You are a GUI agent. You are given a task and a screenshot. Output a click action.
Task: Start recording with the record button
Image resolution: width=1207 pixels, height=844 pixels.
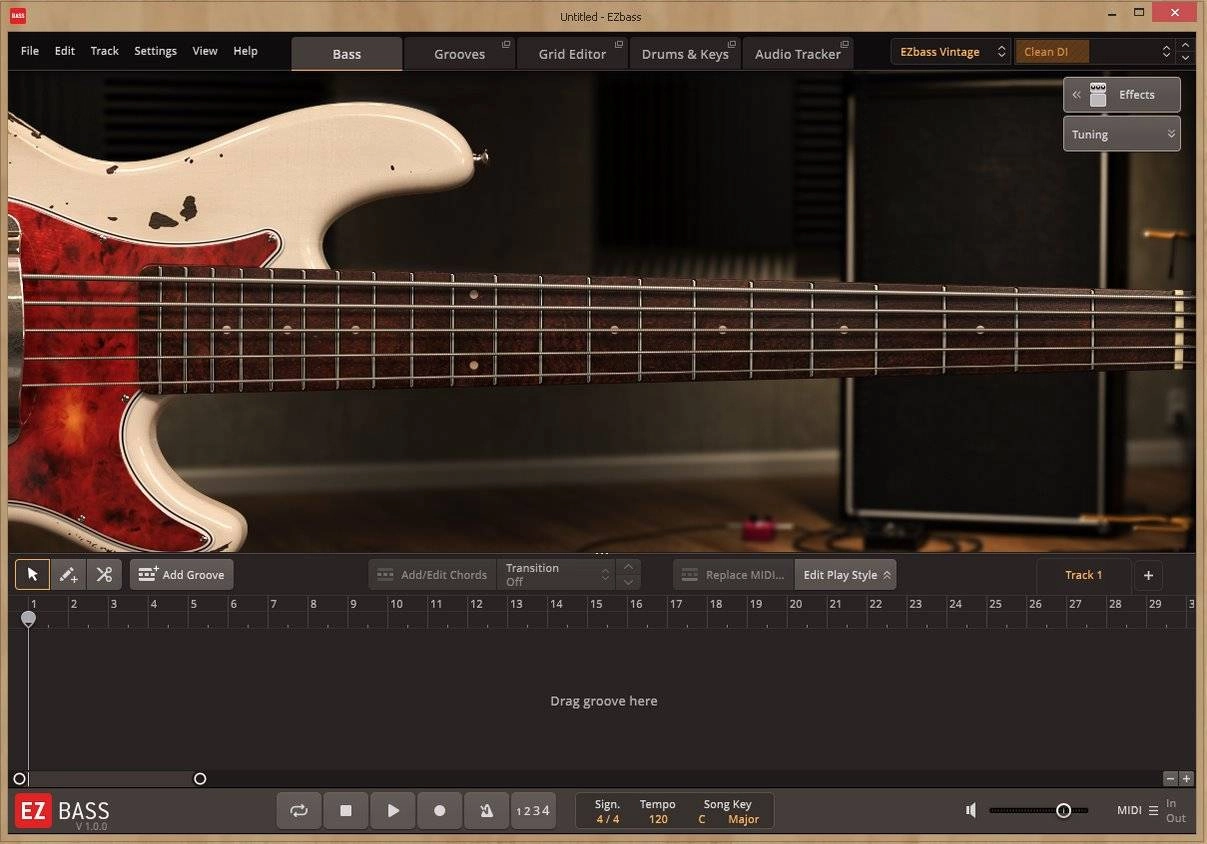tap(439, 811)
